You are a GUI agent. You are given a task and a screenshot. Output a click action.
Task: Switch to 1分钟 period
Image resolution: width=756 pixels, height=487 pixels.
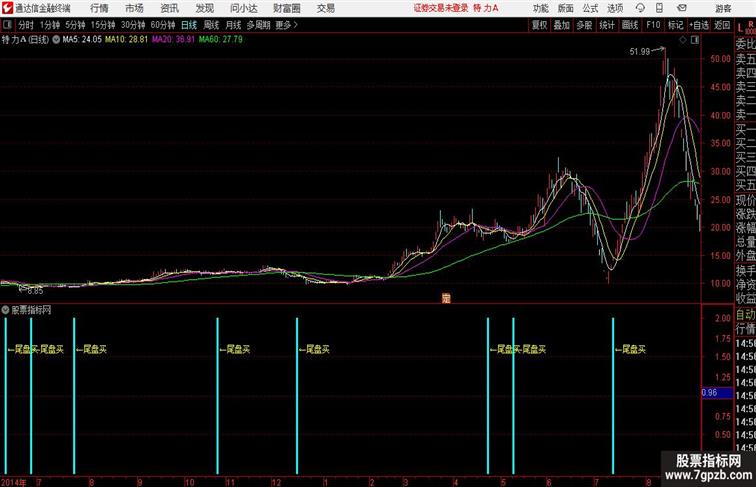pyautogui.click(x=50, y=25)
